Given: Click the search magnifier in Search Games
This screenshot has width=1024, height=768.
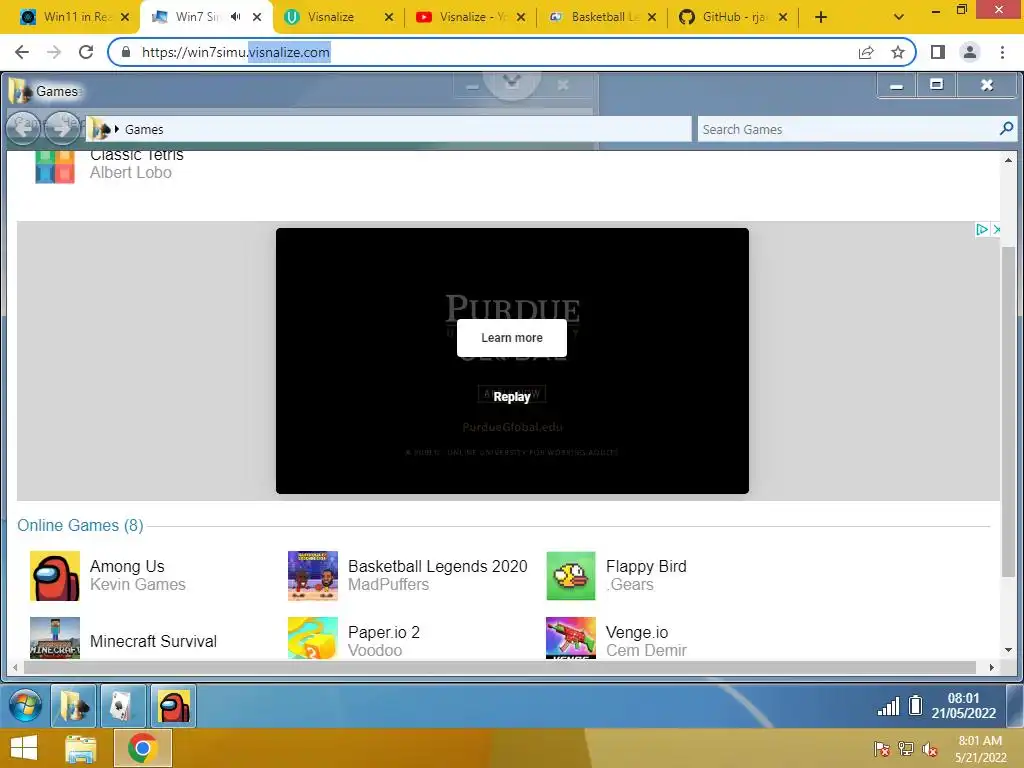Looking at the screenshot, I should coord(1006,129).
